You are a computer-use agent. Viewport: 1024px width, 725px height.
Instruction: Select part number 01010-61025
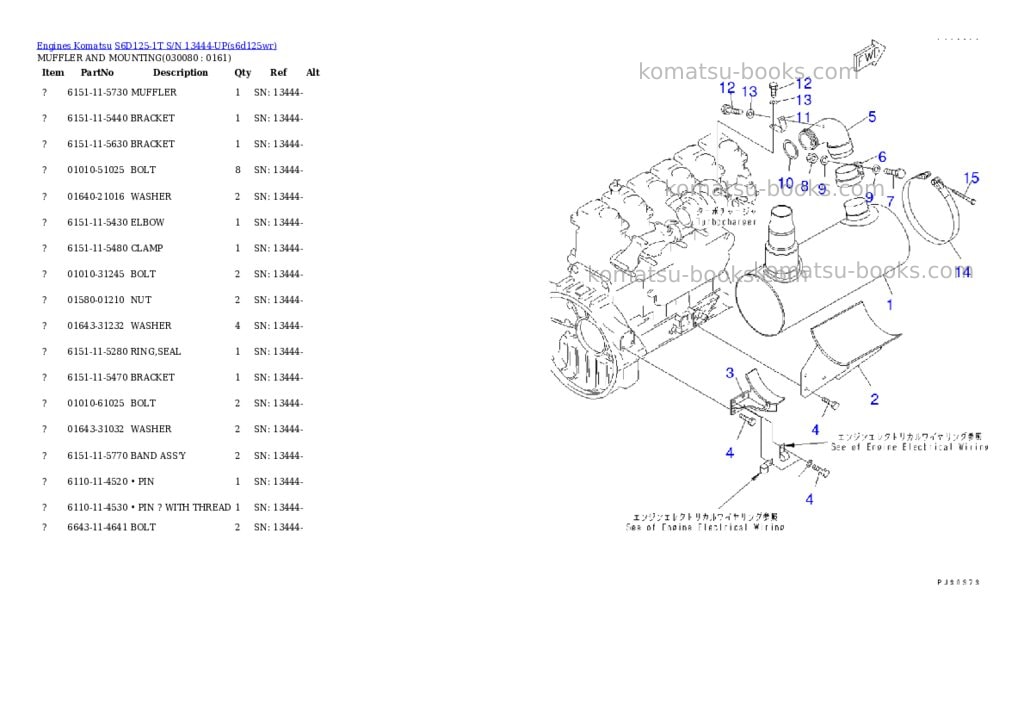point(95,403)
